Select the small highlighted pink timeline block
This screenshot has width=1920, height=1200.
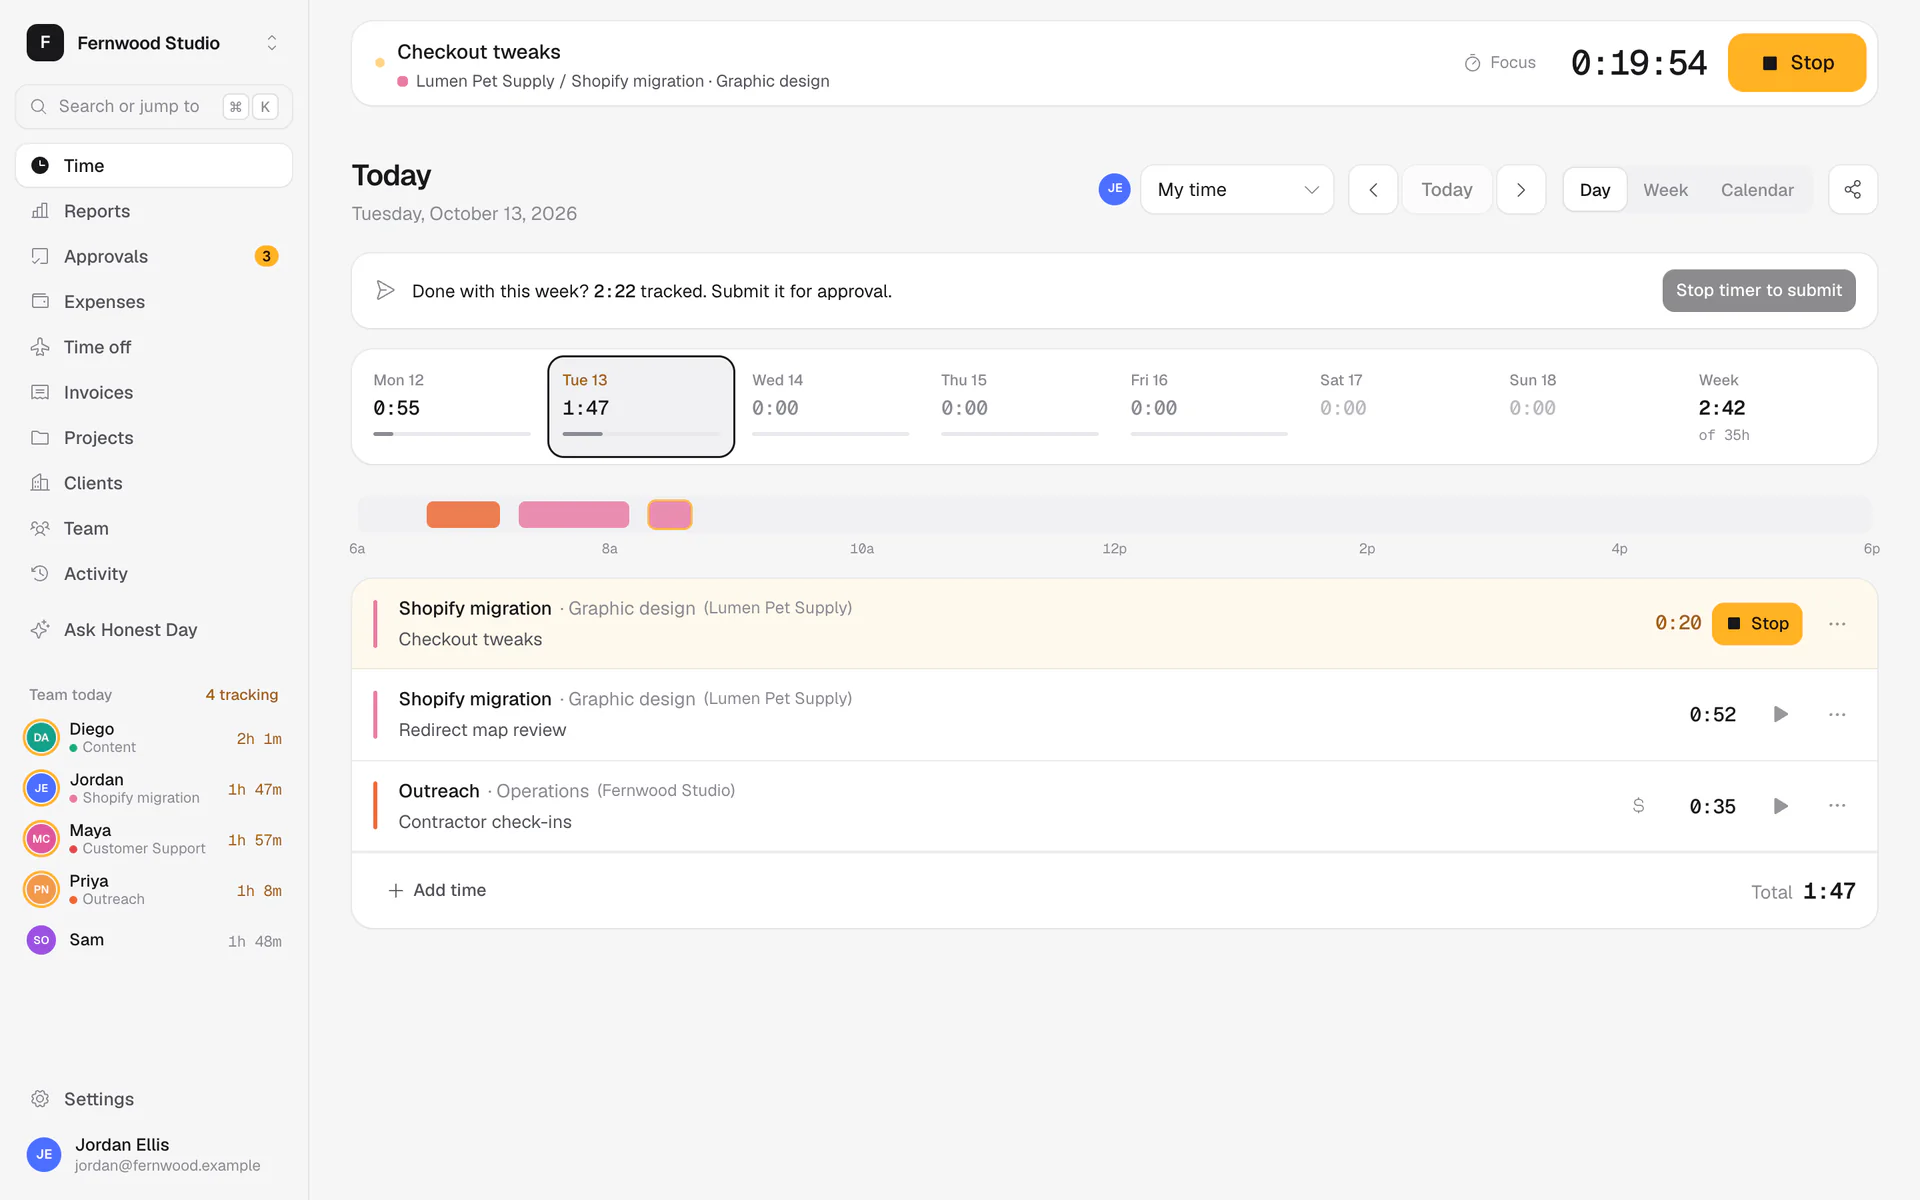coord(670,515)
